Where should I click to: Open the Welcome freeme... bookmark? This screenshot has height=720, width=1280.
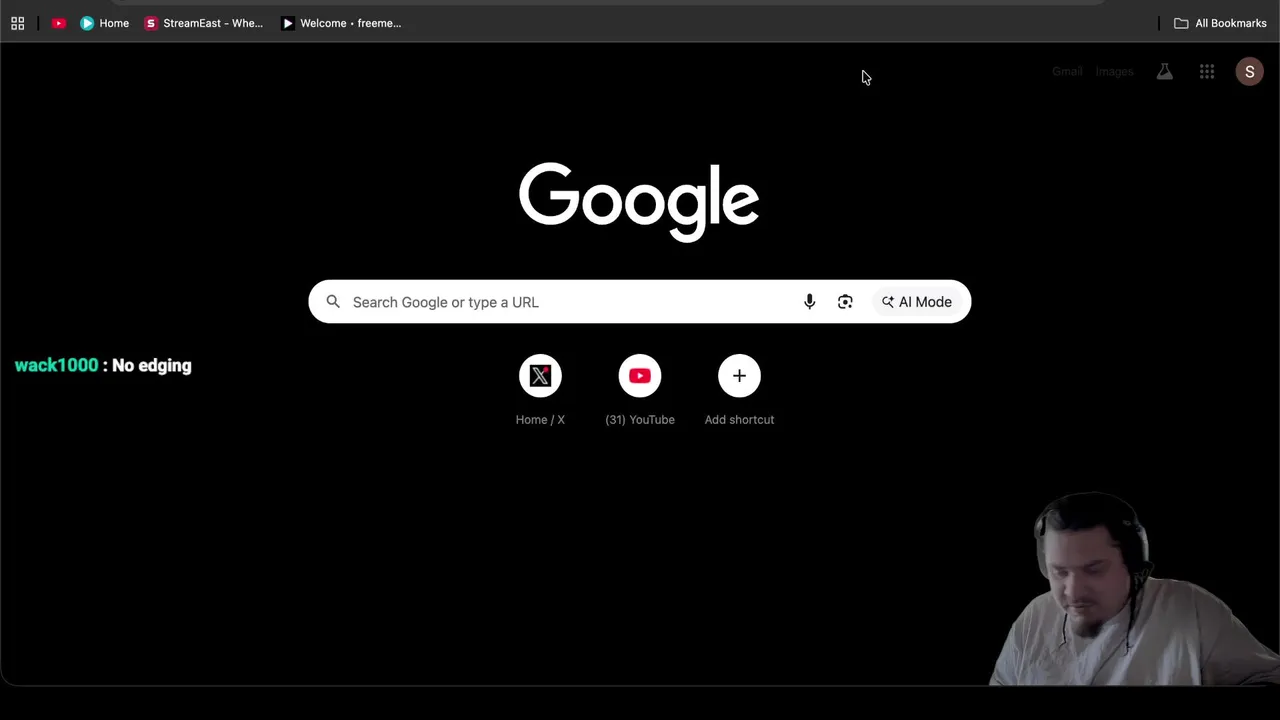(342, 23)
